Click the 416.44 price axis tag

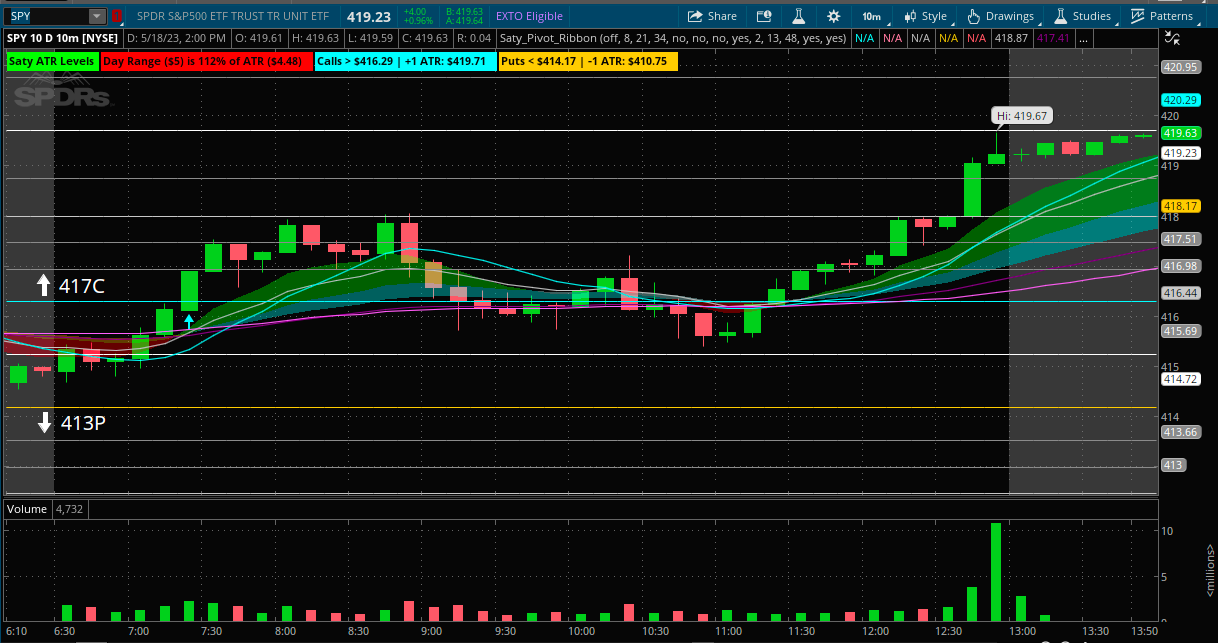1180,293
